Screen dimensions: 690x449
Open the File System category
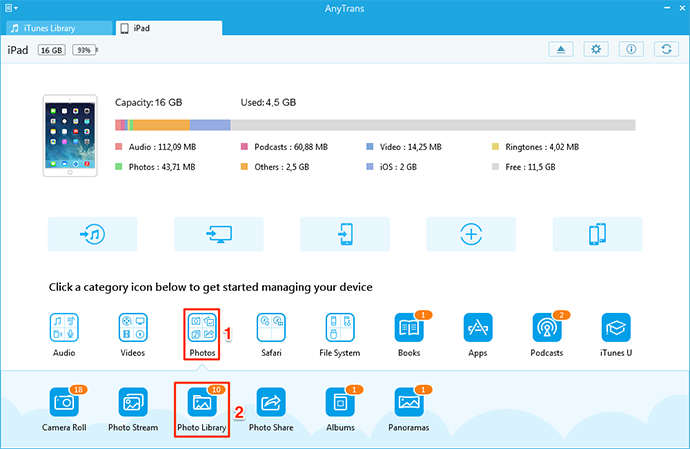340,328
